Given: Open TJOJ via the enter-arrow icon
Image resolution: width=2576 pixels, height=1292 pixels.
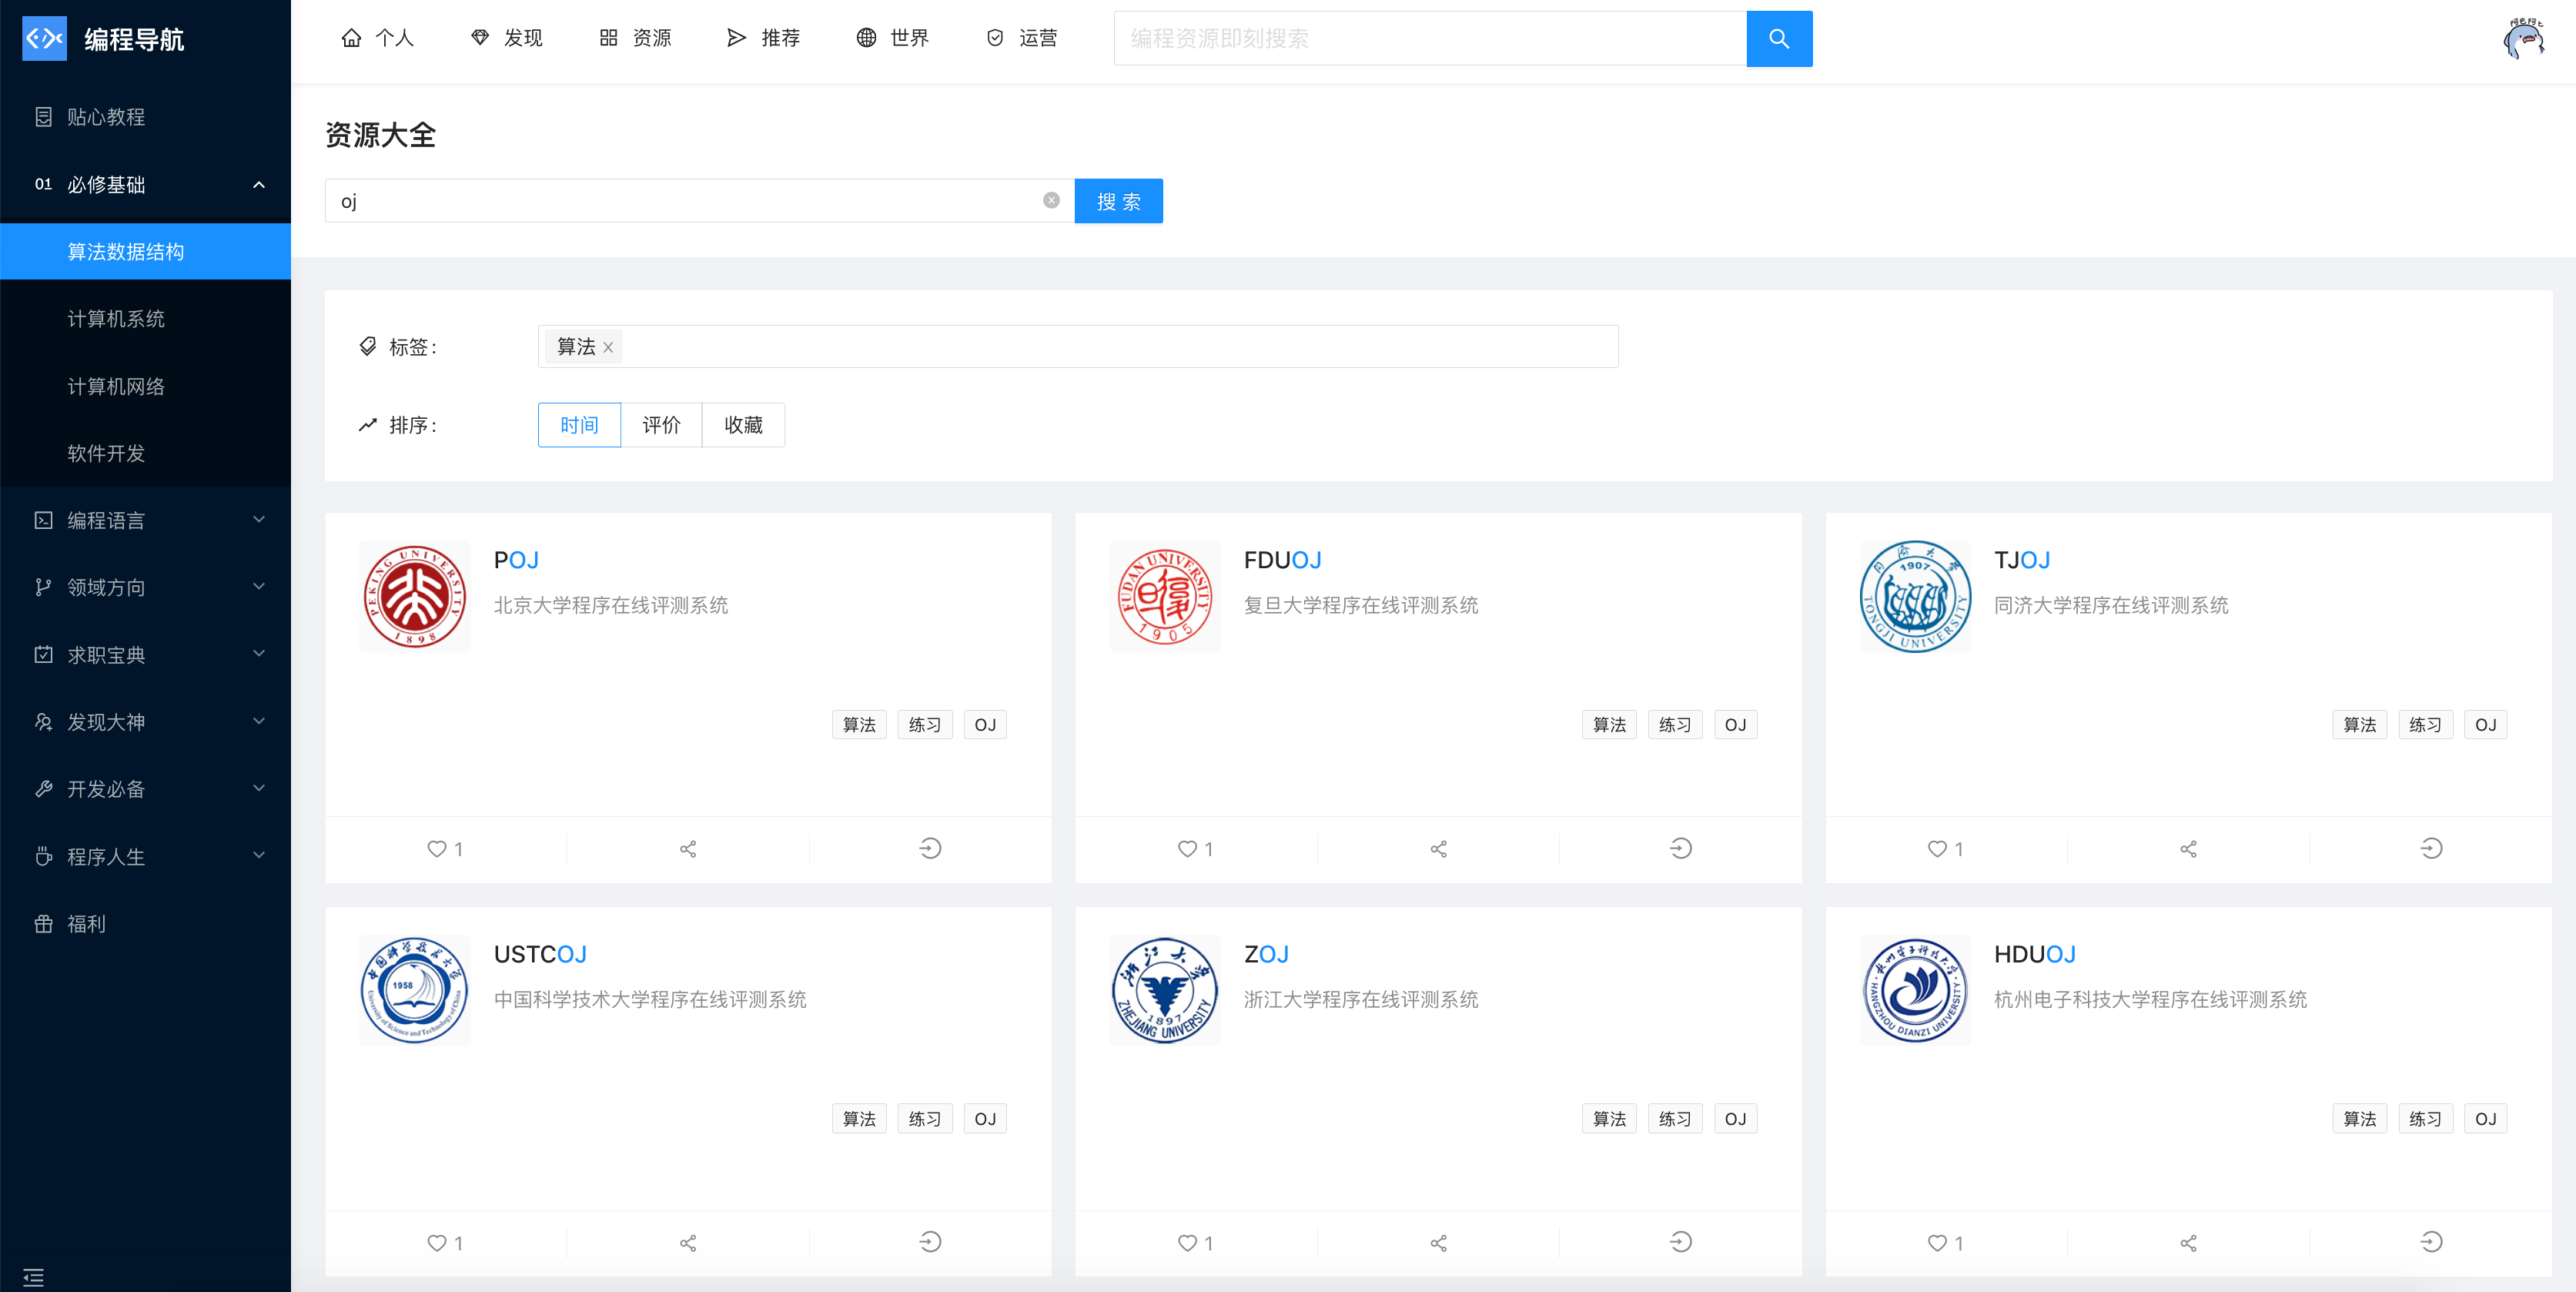Looking at the screenshot, I should coord(2430,848).
